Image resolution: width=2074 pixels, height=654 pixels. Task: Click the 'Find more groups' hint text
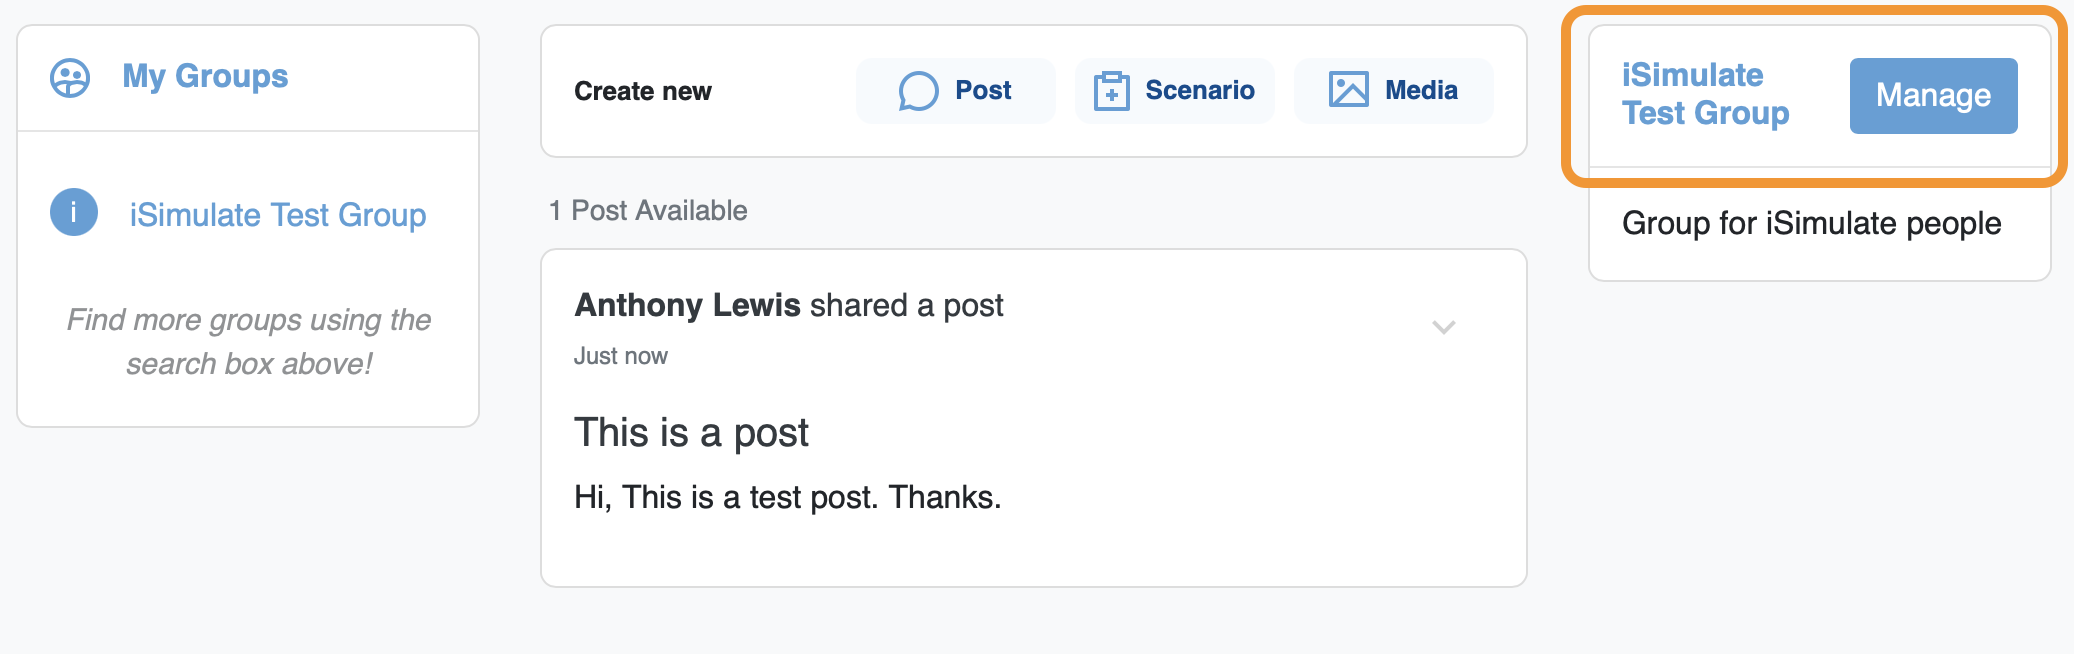tap(249, 342)
